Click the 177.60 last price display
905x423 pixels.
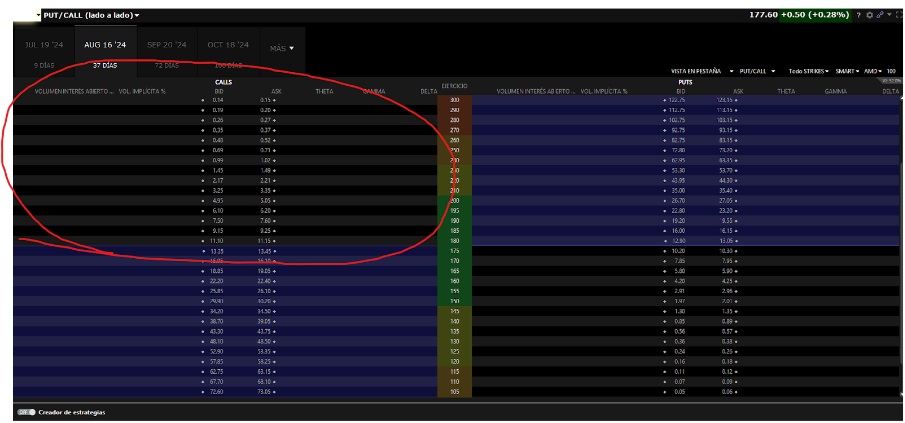coord(765,15)
